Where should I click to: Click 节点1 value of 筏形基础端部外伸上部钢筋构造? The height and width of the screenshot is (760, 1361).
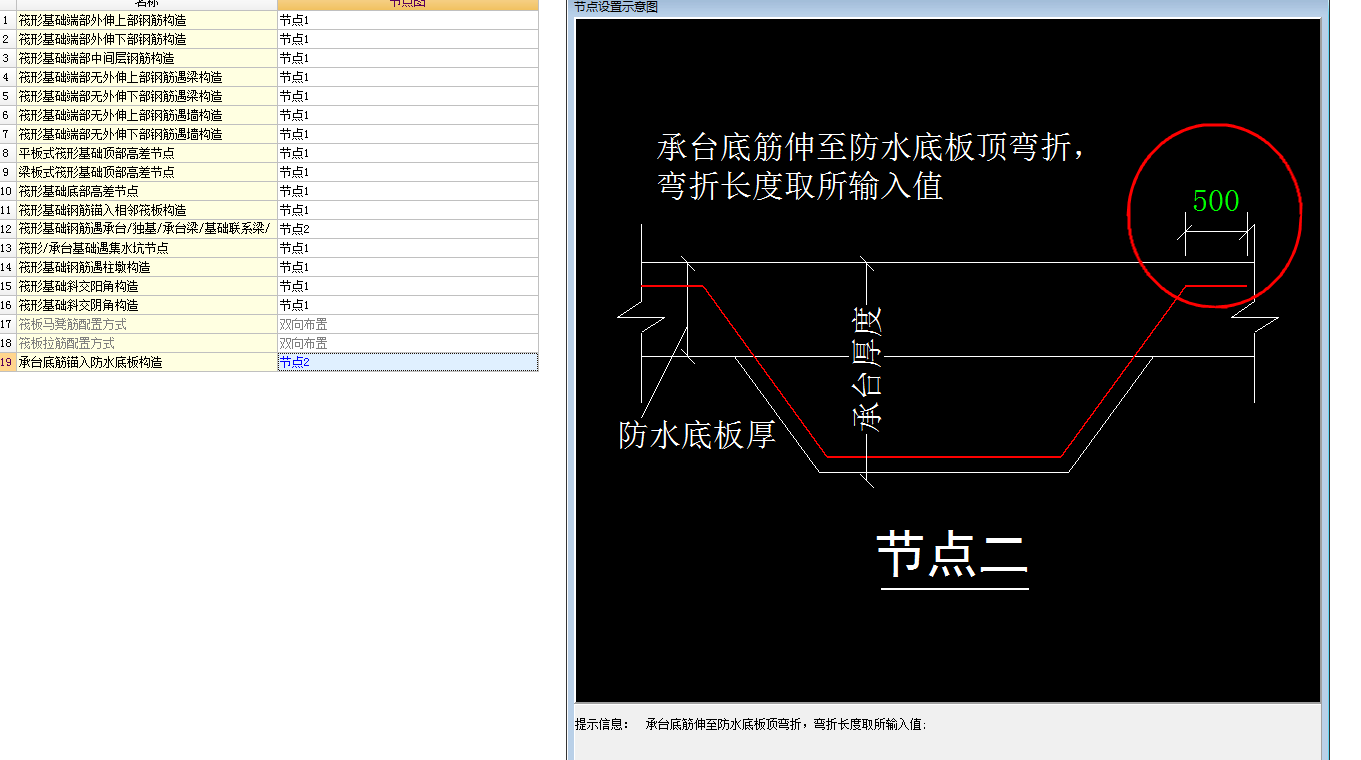pyautogui.click(x=408, y=20)
